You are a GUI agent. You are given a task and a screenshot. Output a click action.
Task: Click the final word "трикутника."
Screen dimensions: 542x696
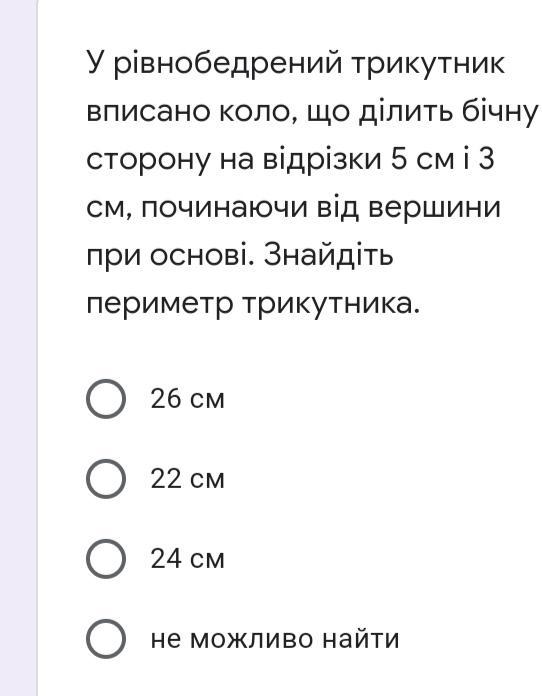pos(331,306)
